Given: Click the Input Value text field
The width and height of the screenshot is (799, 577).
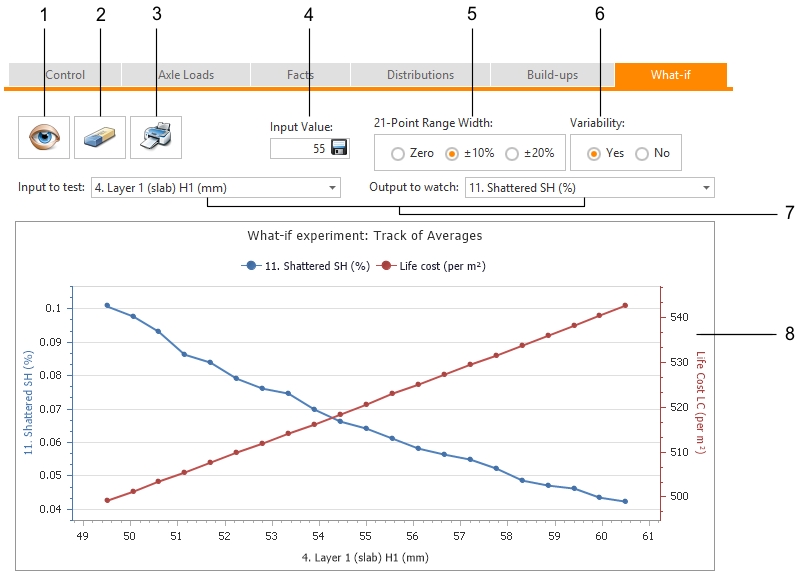Looking at the screenshot, I should pos(300,149).
